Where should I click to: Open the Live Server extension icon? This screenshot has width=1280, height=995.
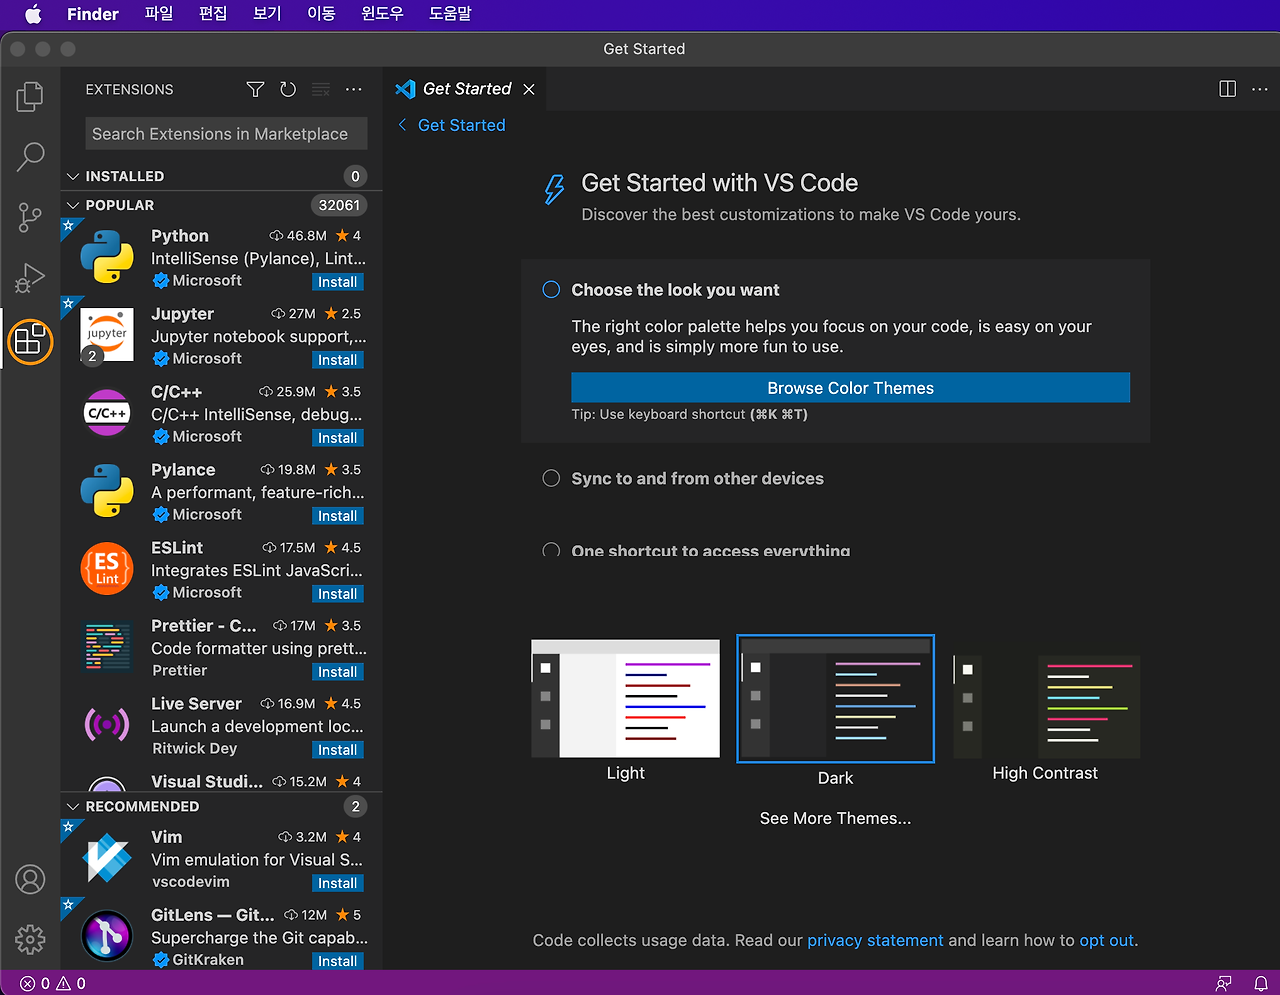pos(107,725)
